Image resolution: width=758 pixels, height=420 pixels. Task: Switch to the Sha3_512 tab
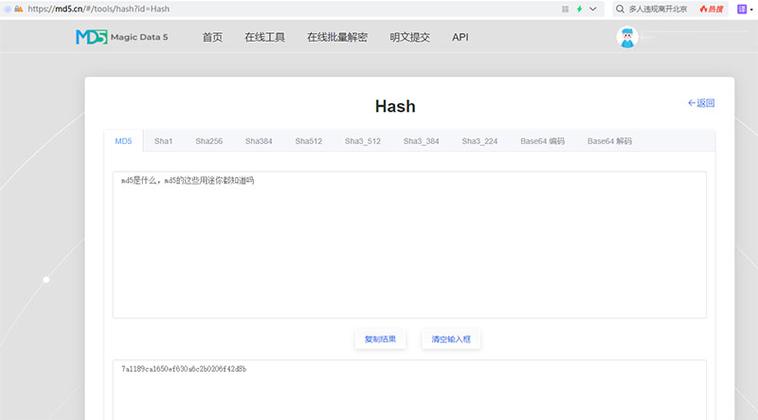coord(363,141)
